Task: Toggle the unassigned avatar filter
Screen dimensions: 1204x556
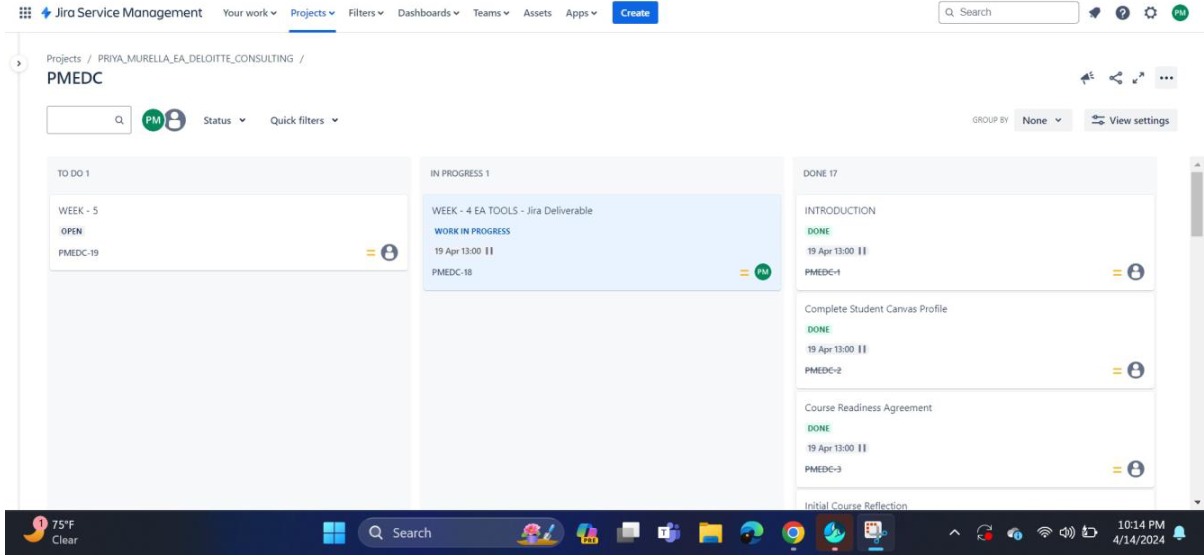Action: coord(175,120)
